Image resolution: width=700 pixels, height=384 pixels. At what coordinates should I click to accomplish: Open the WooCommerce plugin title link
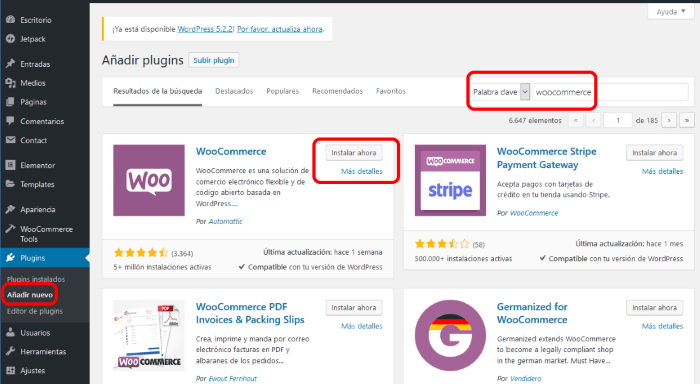pos(231,151)
